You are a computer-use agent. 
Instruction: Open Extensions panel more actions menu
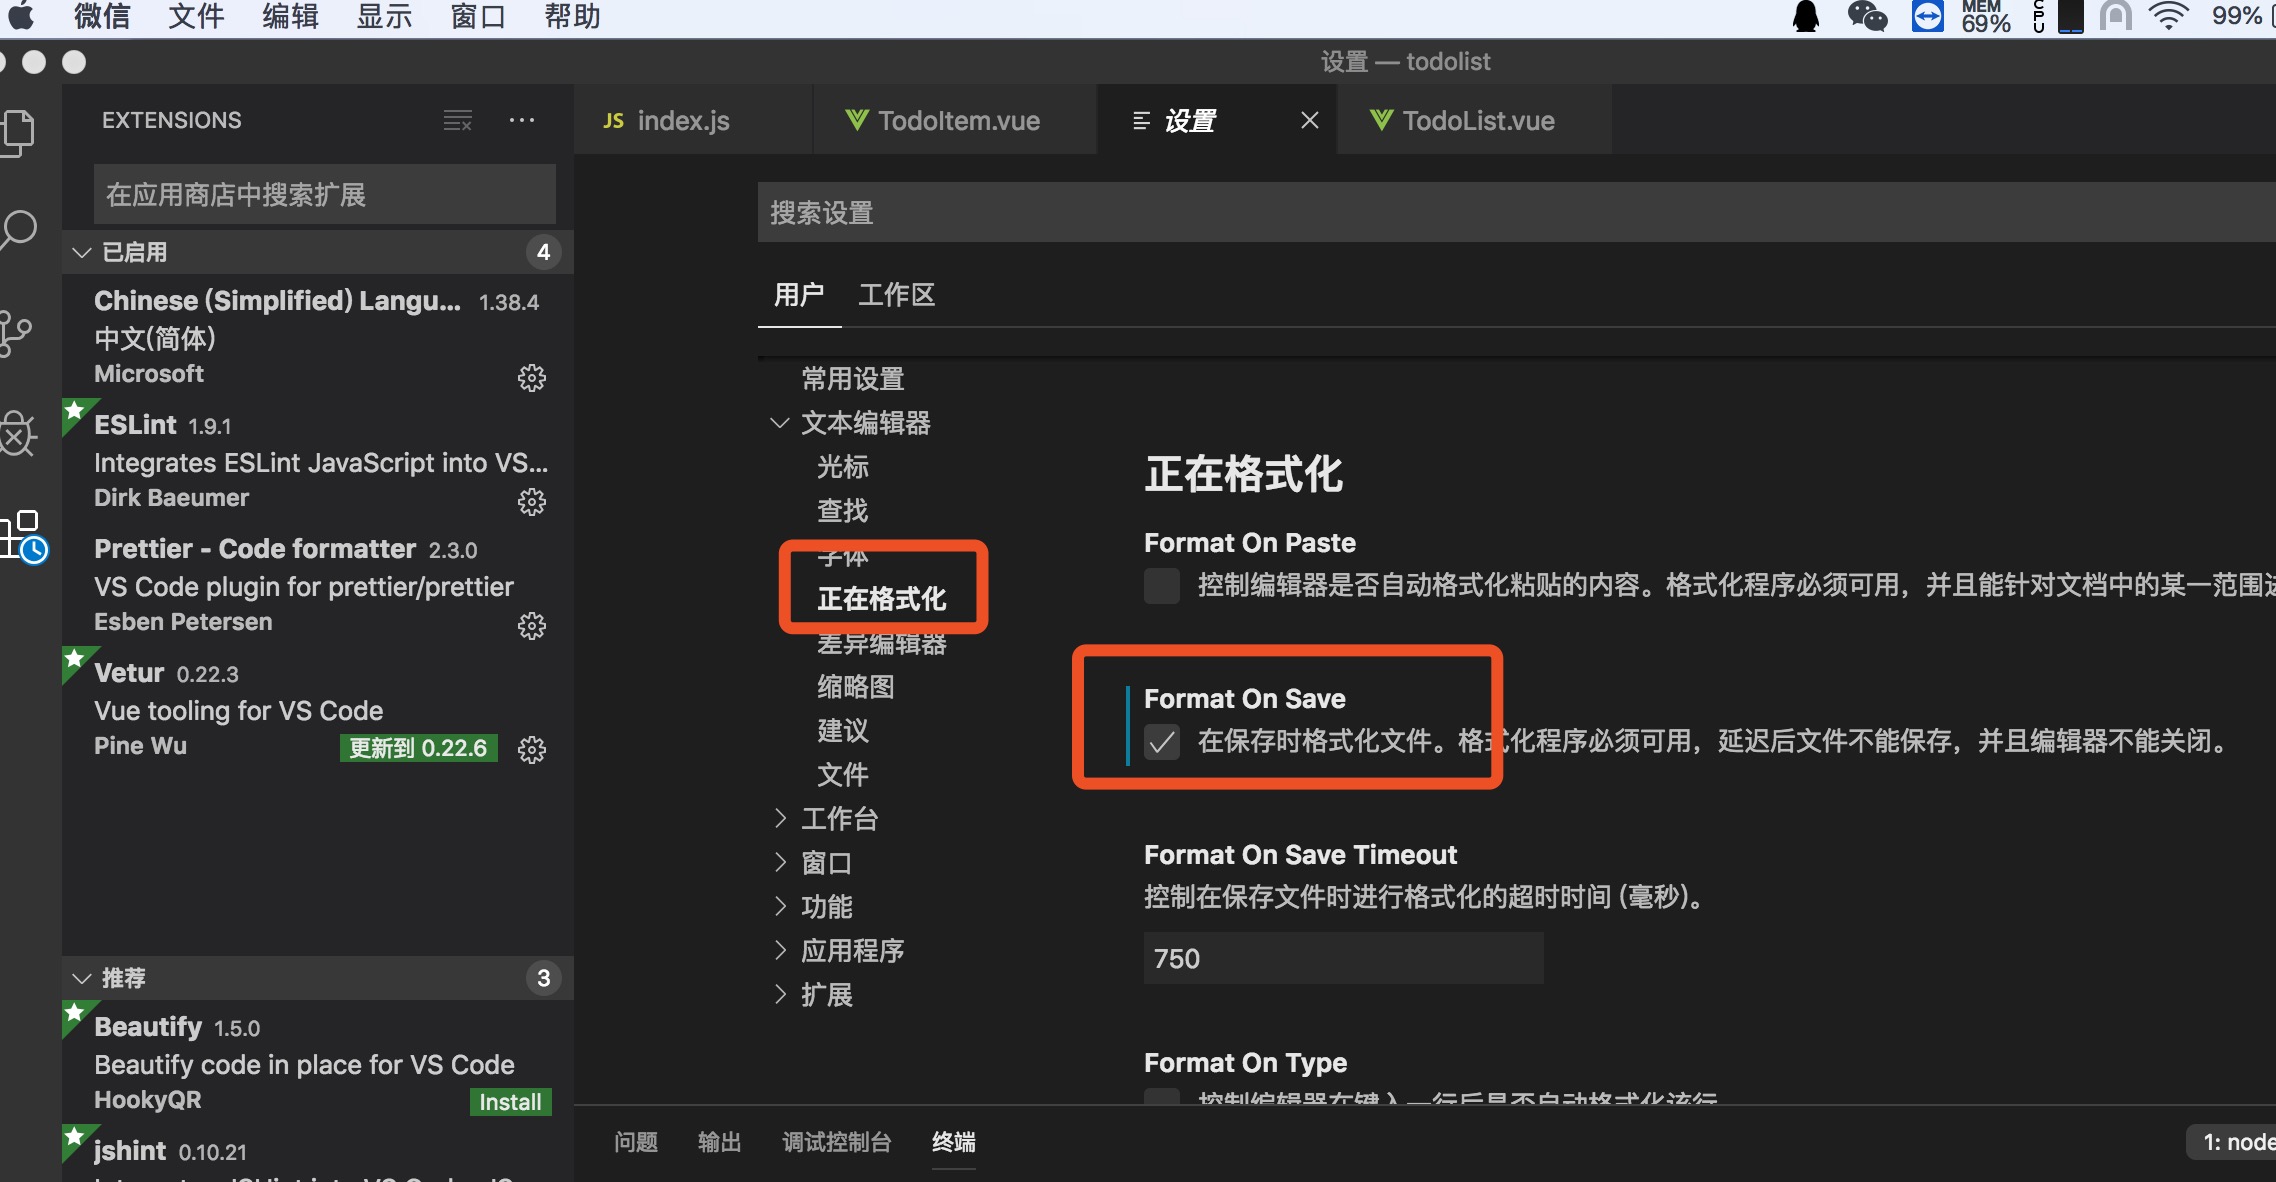tap(522, 121)
